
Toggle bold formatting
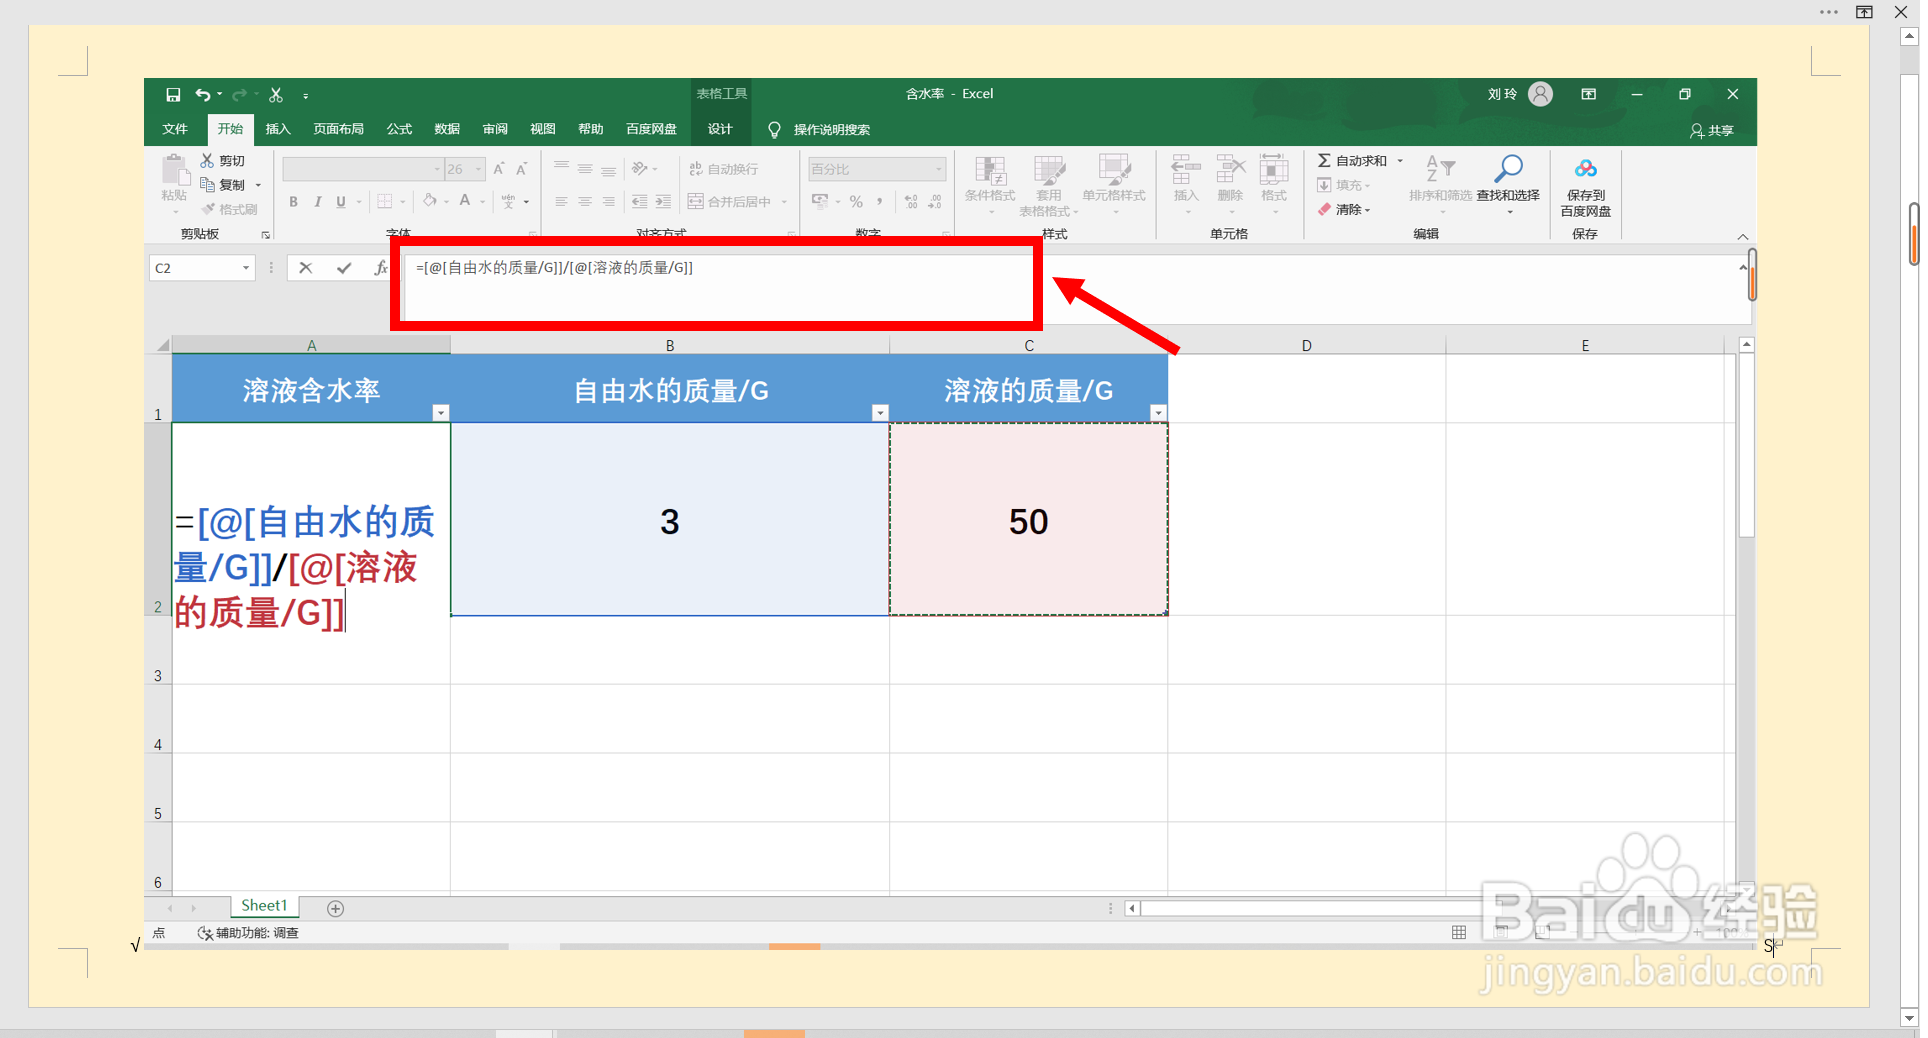(x=293, y=201)
